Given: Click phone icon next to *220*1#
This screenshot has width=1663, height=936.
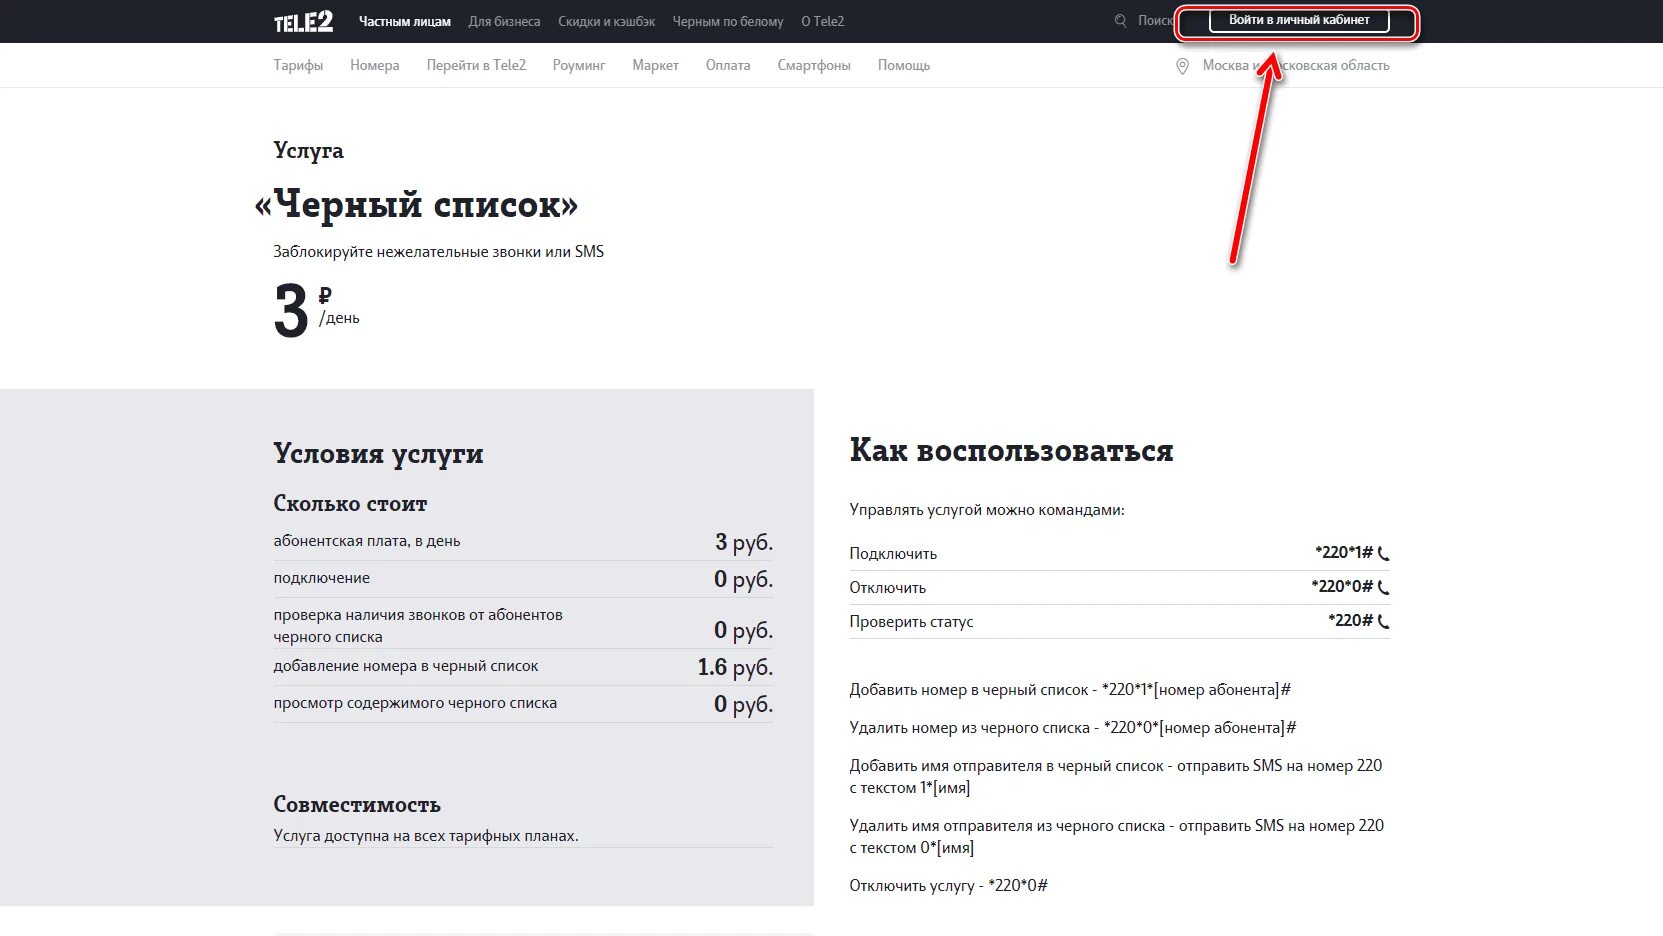Looking at the screenshot, I should click(x=1384, y=553).
